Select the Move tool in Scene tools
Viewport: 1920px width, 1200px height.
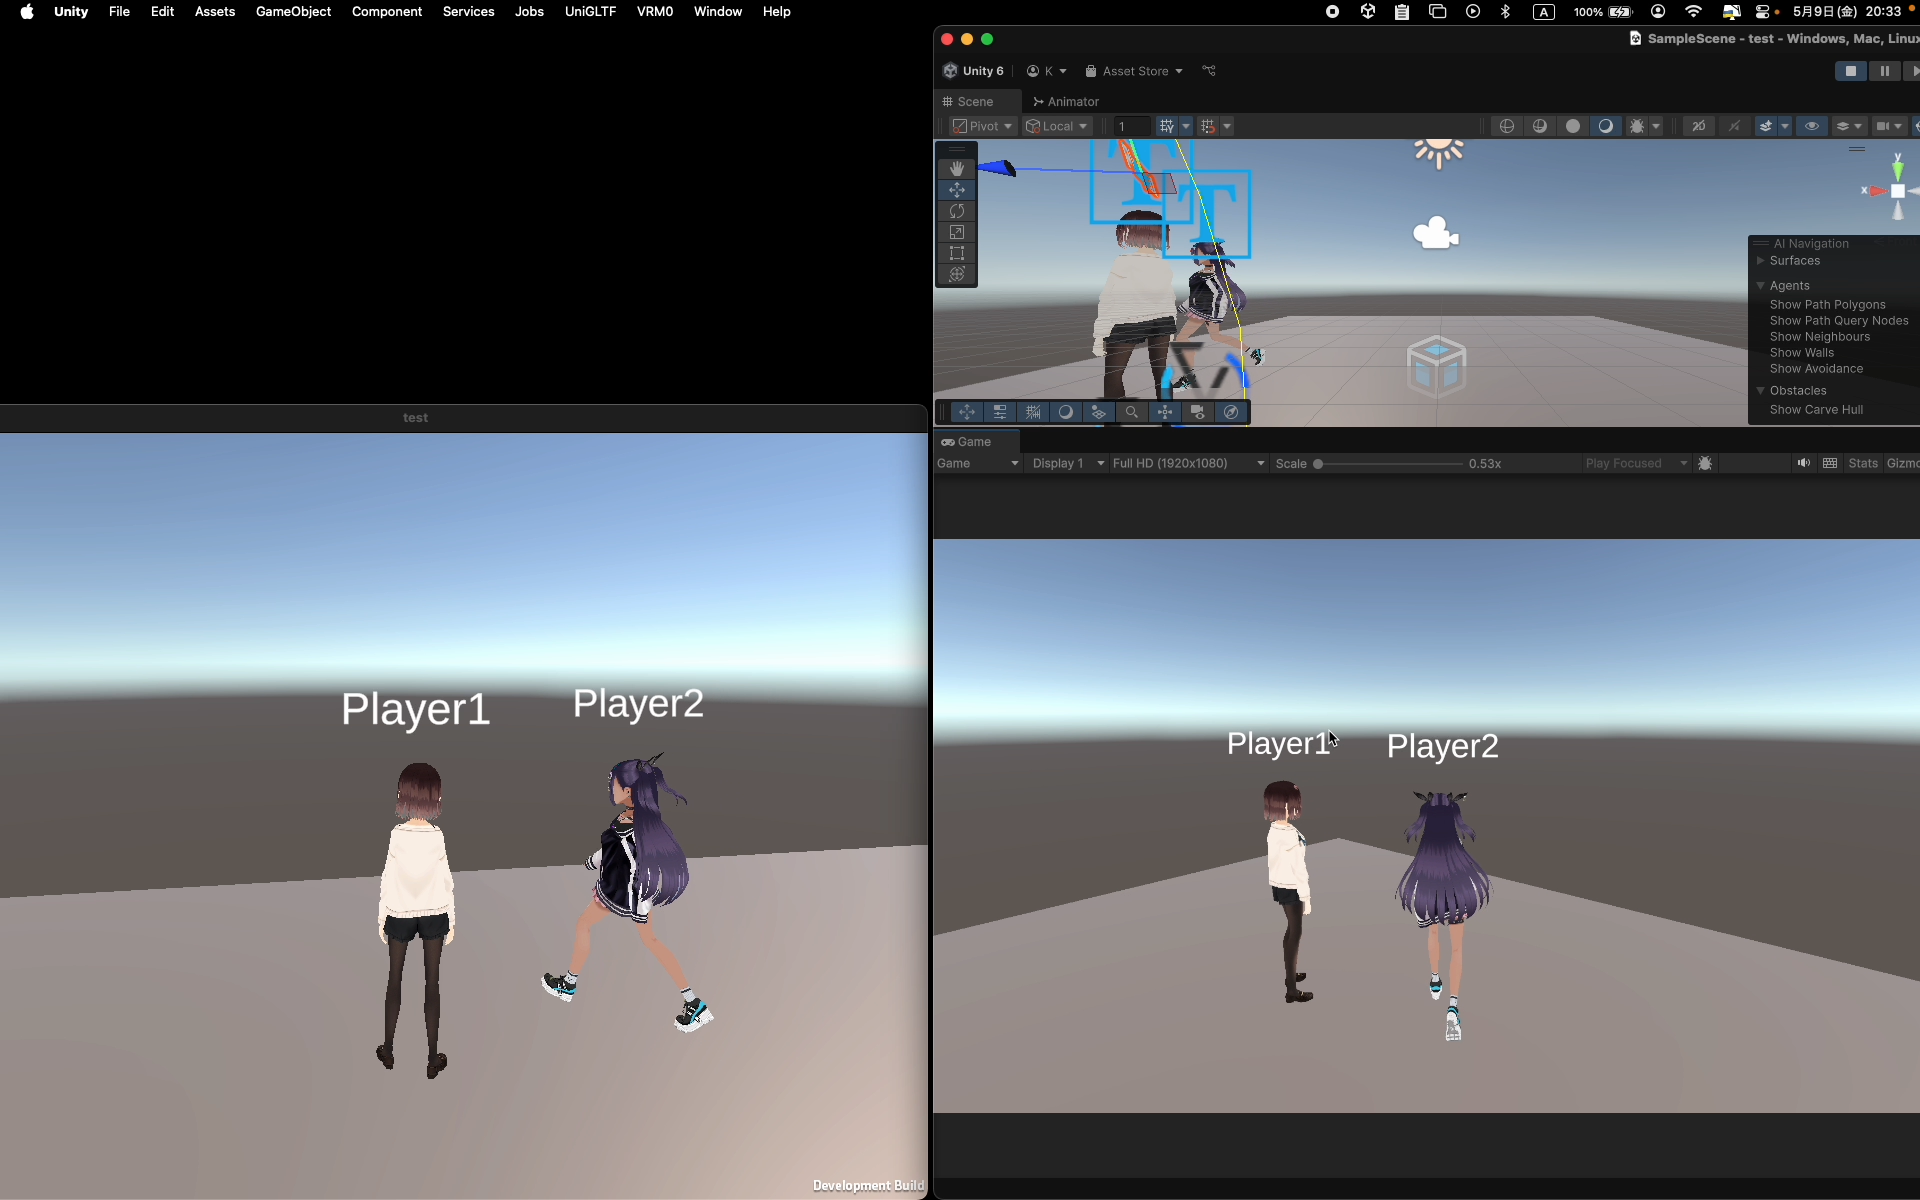[957, 190]
